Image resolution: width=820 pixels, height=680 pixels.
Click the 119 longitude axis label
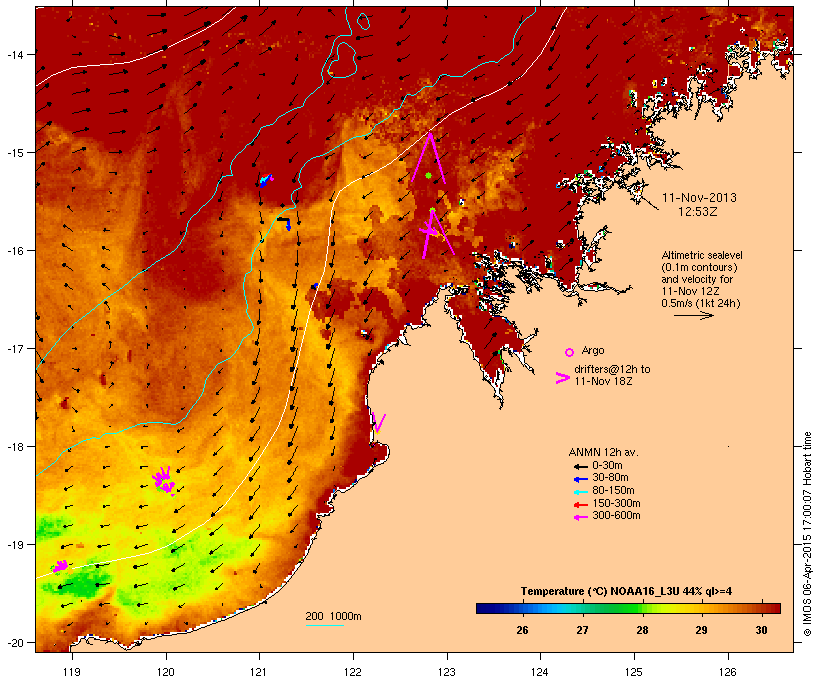pos(72,672)
